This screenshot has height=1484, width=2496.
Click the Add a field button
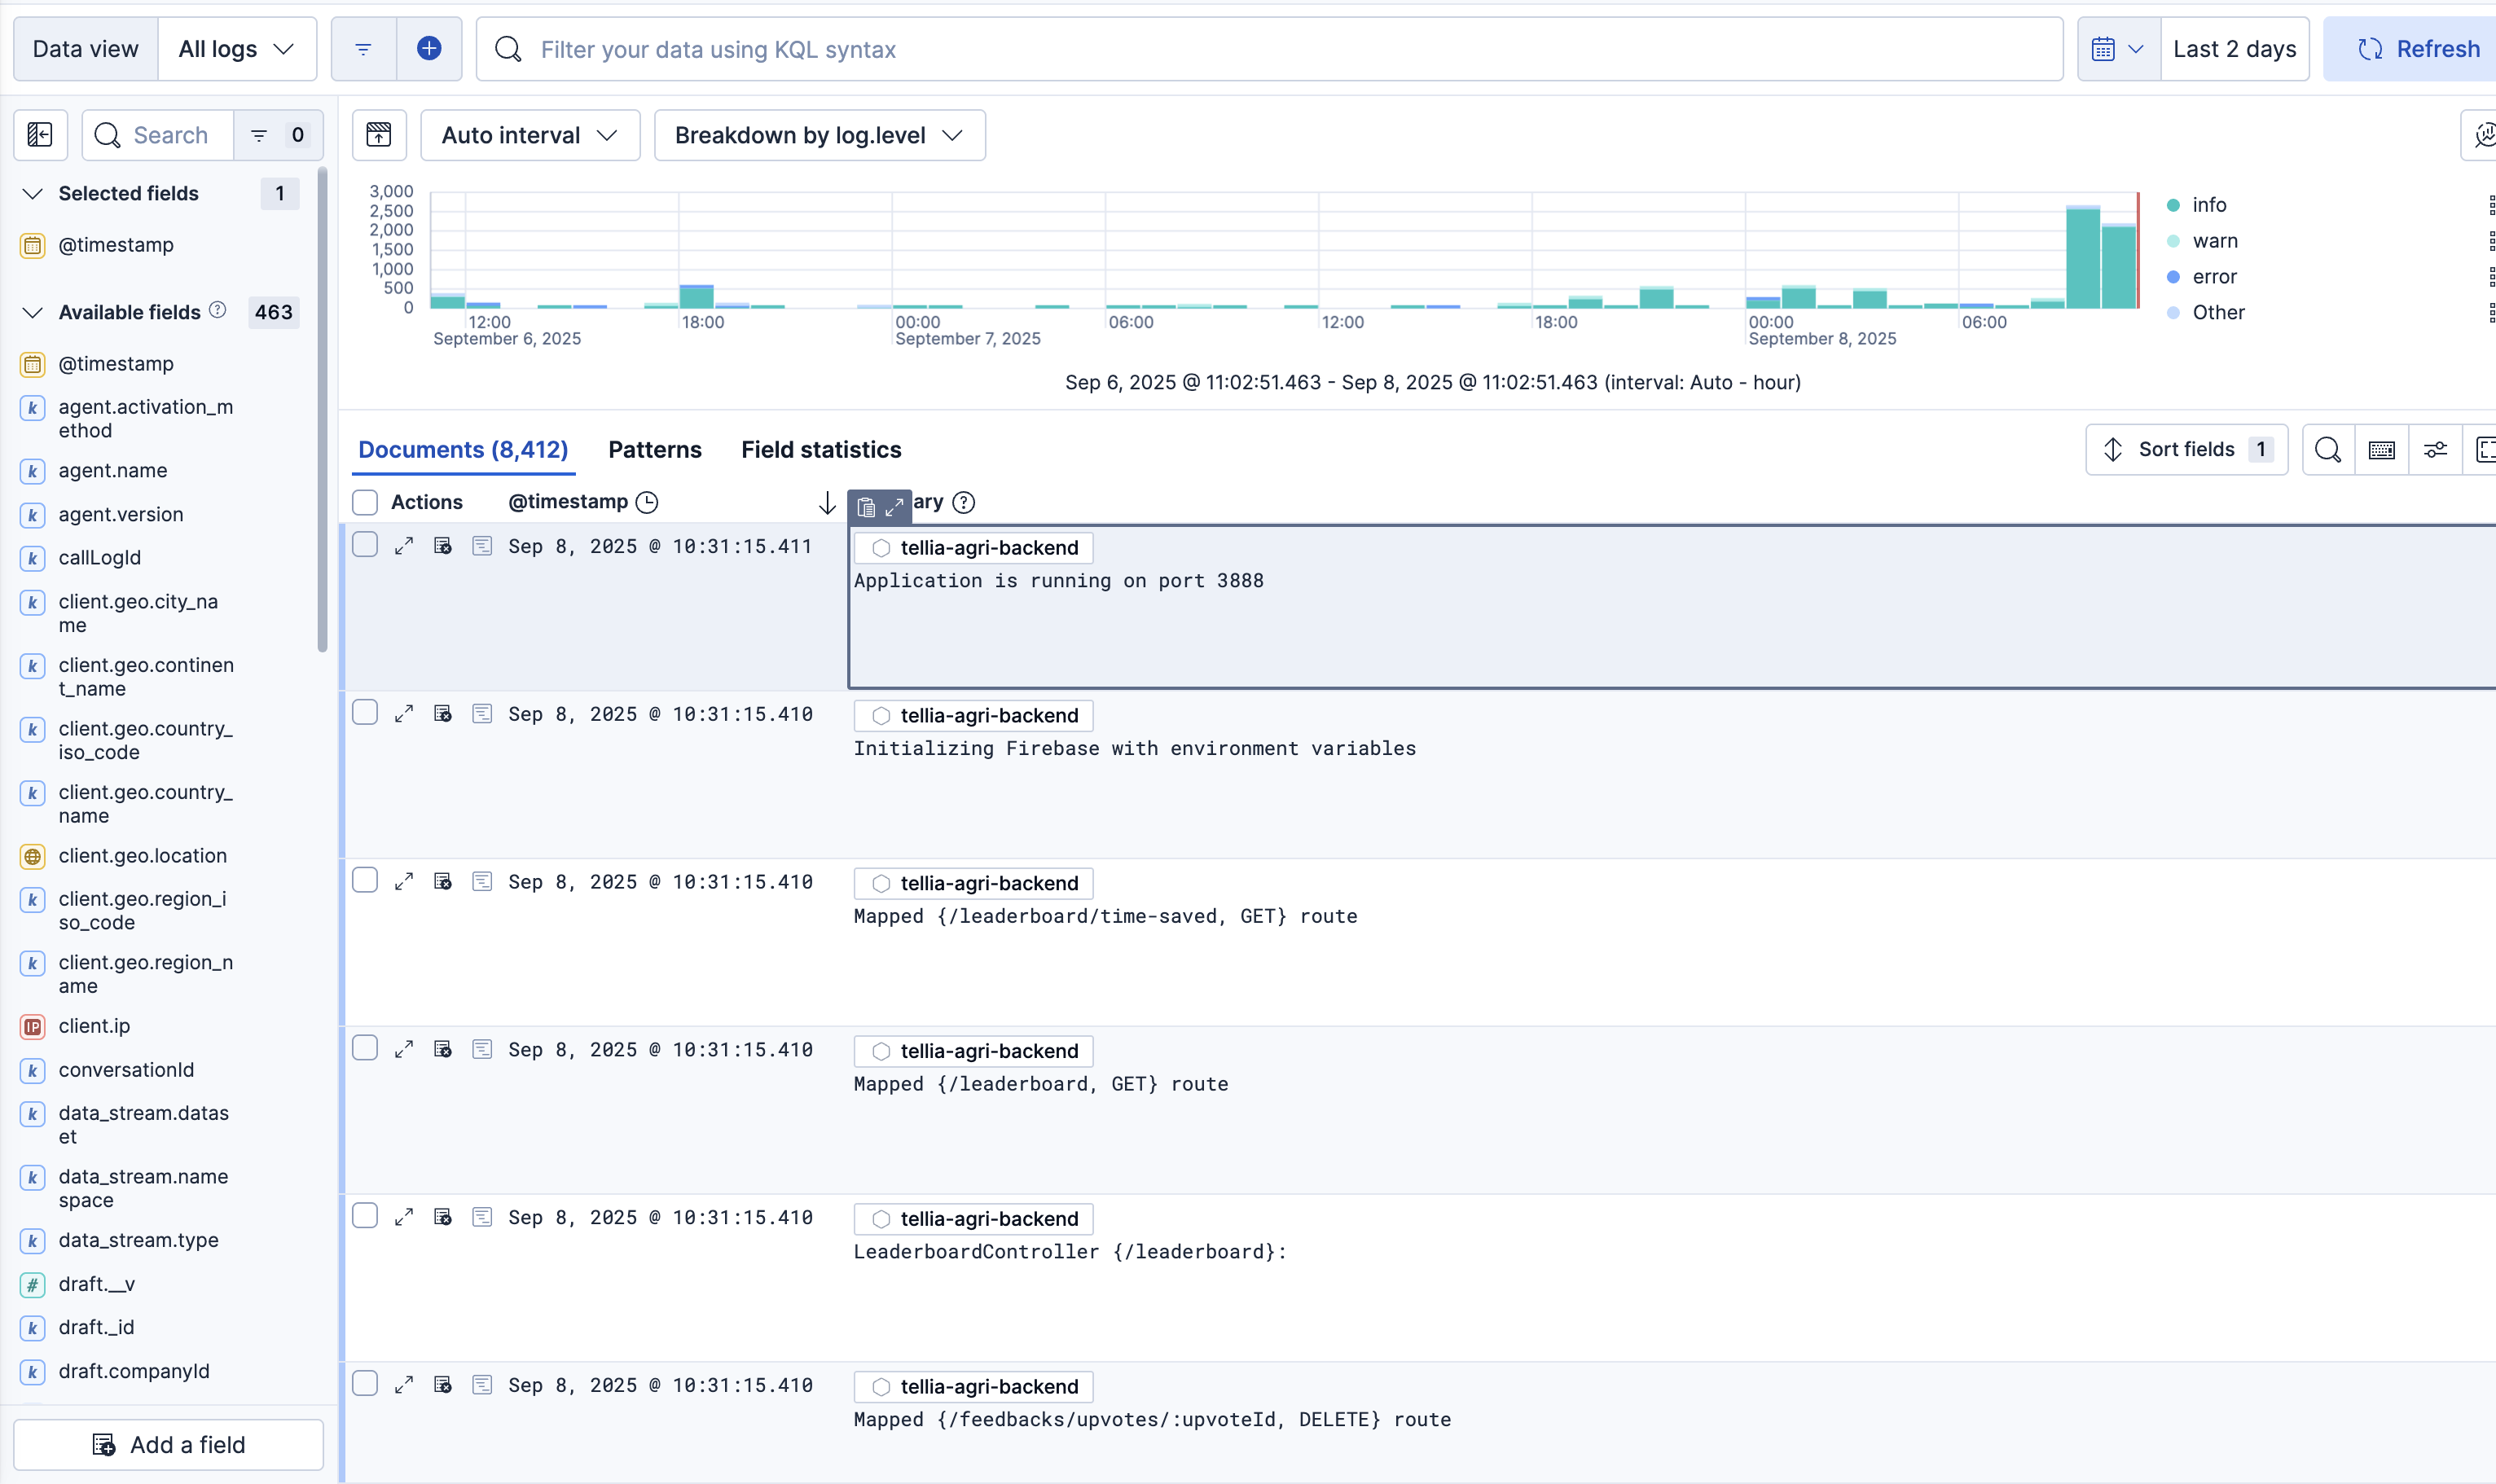point(168,1444)
